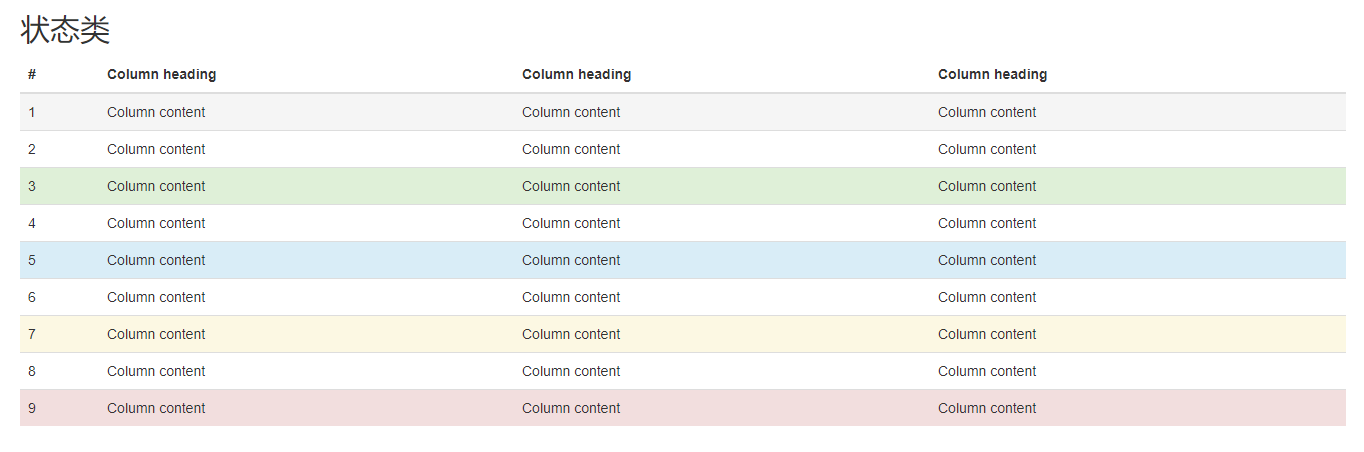This screenshot has height=452, width=1364.
Task: Click row number 8 cell
Action: pos(32,371)
